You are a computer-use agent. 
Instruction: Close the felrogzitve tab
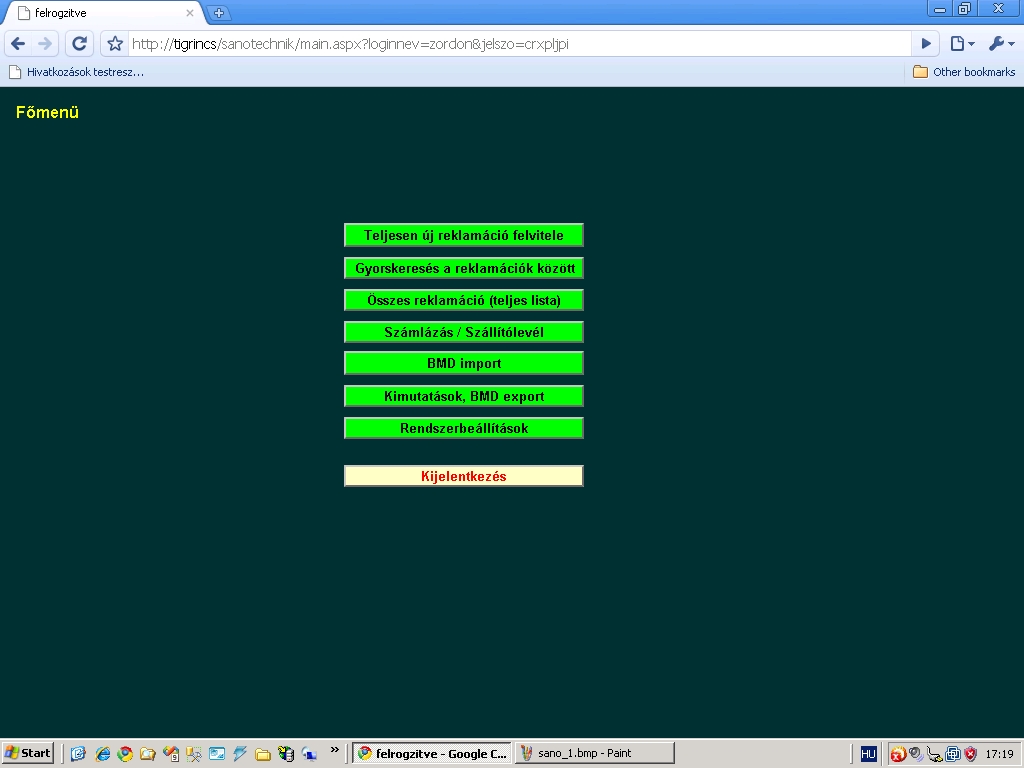[189, 13]
